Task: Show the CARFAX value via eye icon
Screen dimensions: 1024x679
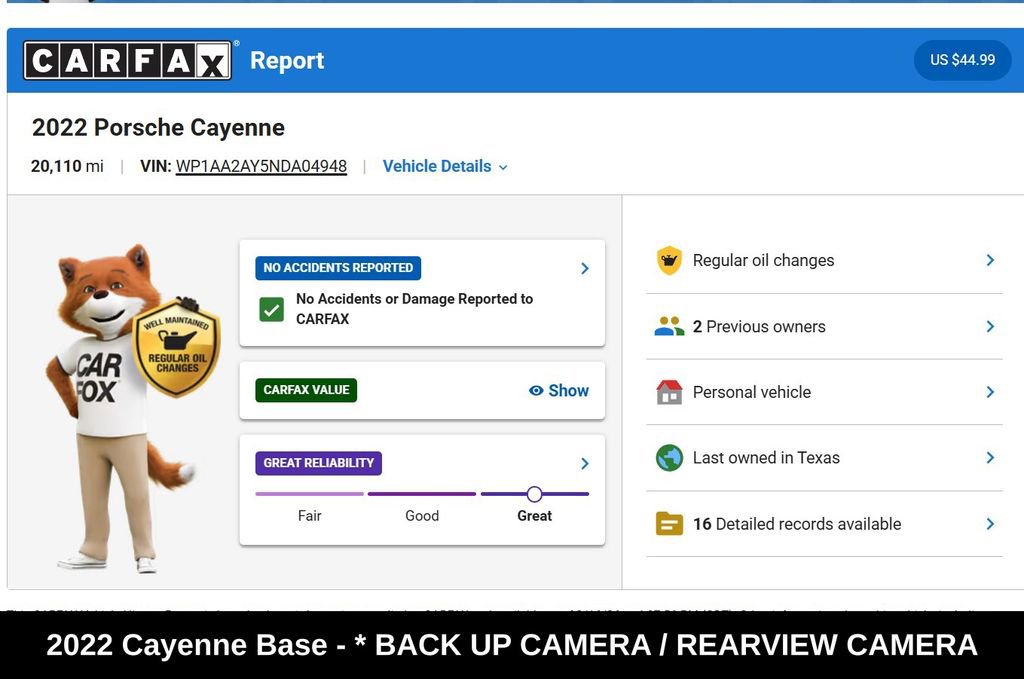Action: tap(558, 390)
